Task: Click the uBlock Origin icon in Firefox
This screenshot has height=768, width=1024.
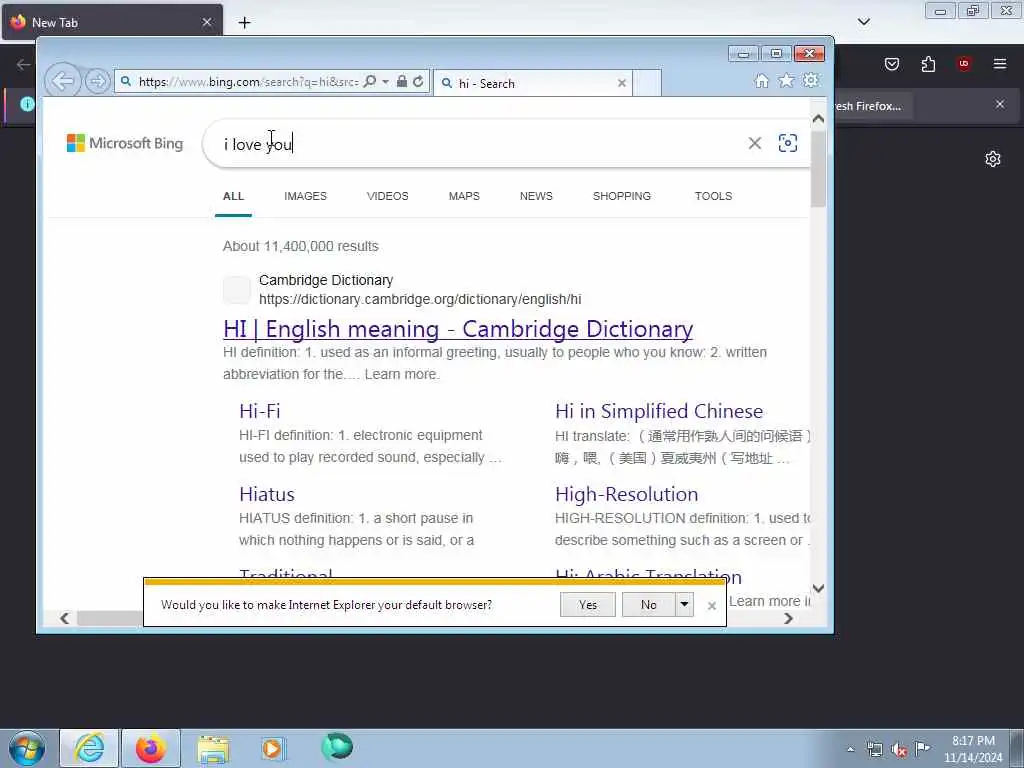Action: point(963,64)
